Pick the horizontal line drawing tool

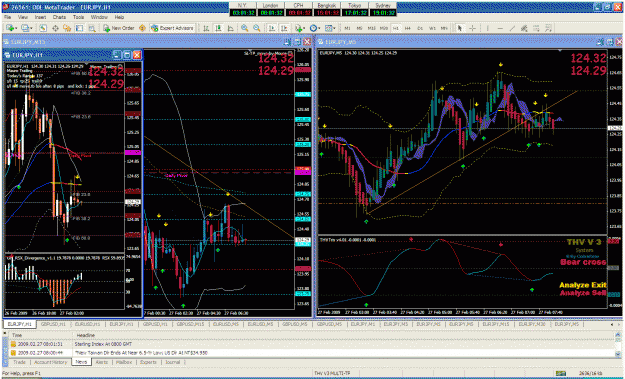(500, 28)
